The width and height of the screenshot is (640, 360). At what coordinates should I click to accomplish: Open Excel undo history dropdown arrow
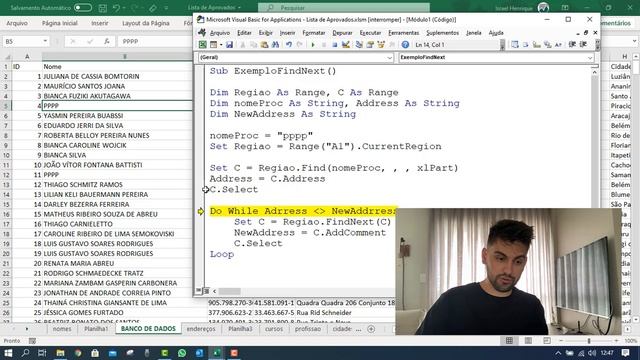pos(124,8)
